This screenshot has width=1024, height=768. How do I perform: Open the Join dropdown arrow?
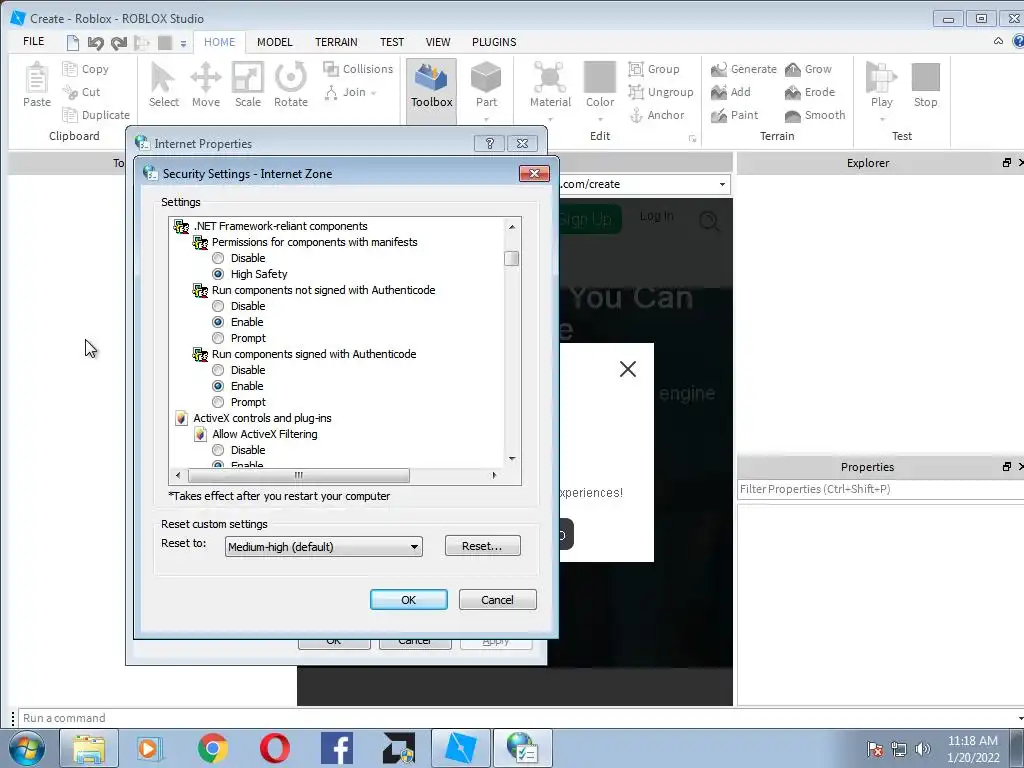click(374, 93)
